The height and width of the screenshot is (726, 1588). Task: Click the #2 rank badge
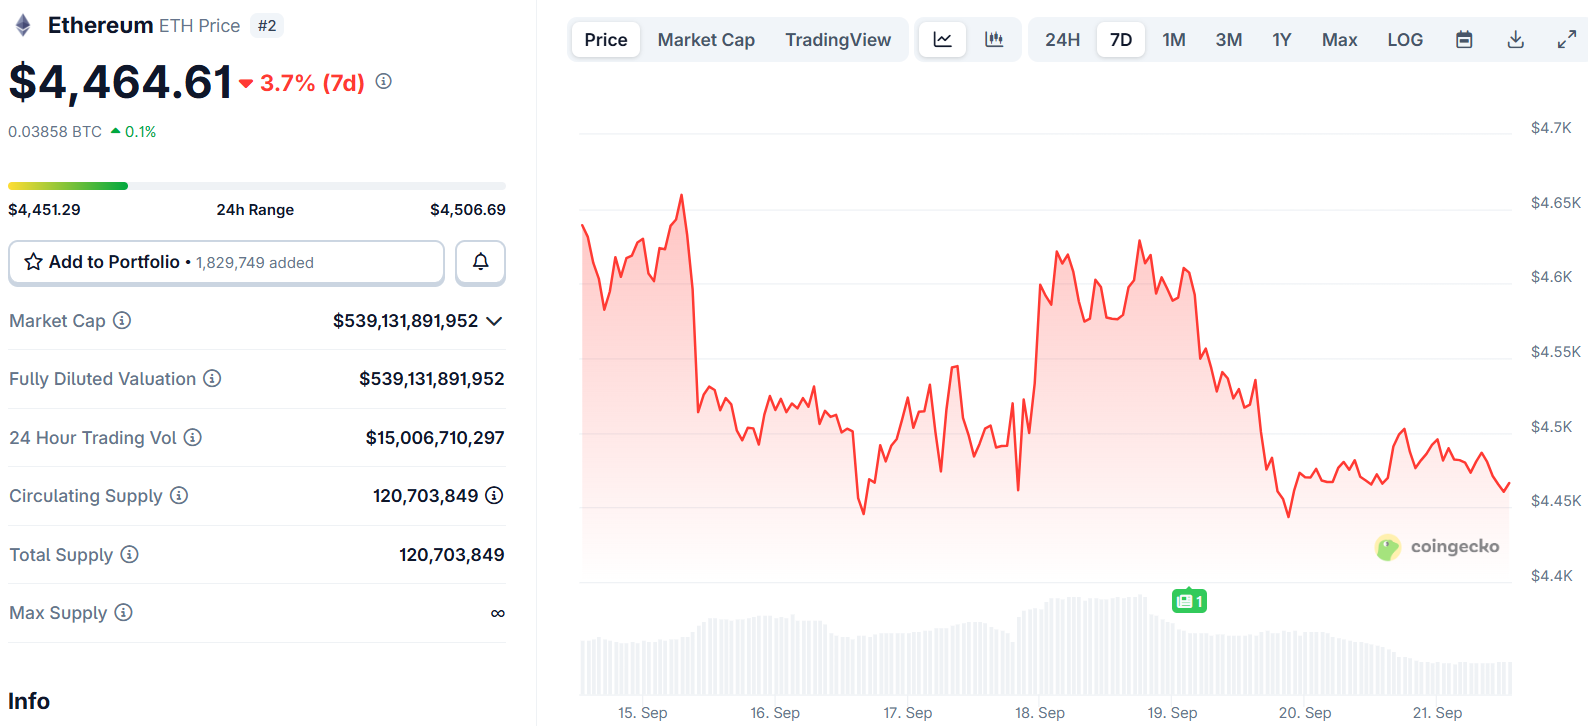click(x=267, y=26)
